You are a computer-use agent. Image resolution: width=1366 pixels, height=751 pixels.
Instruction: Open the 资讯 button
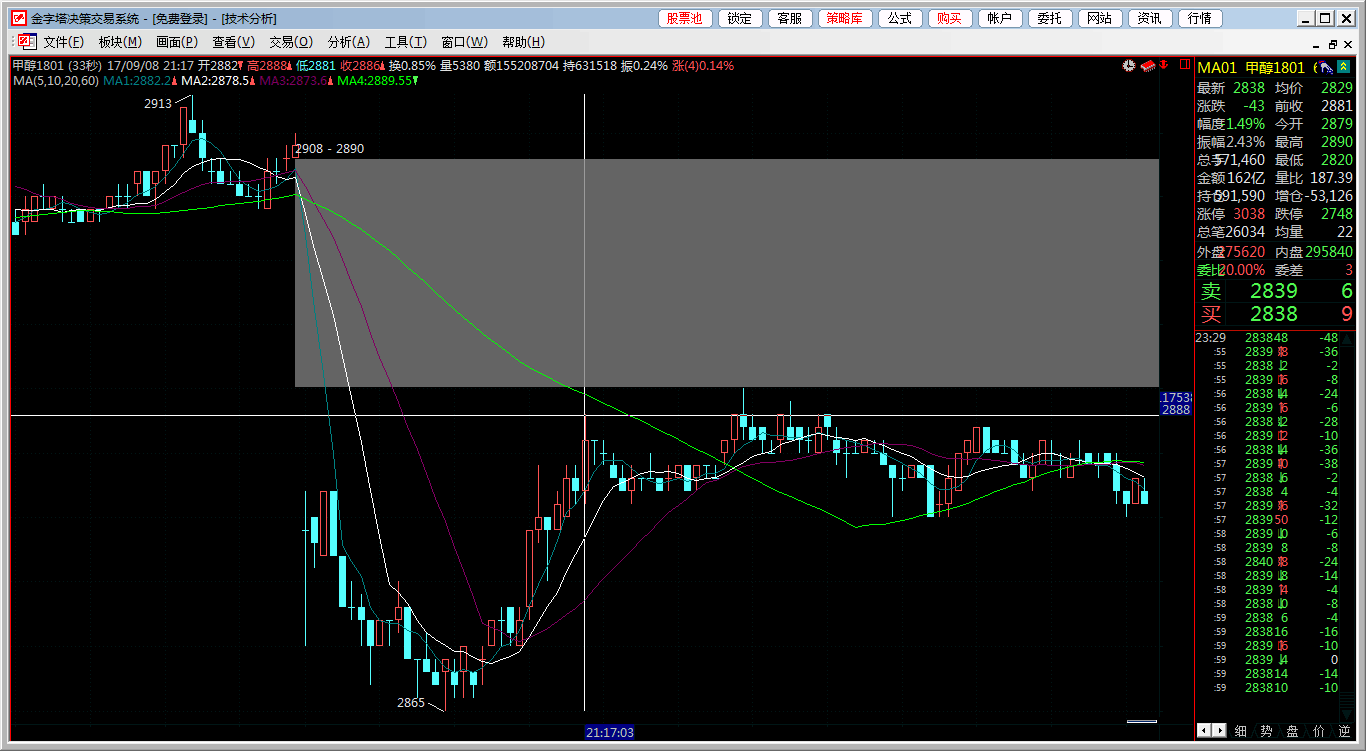click(x=1150, y=18)
